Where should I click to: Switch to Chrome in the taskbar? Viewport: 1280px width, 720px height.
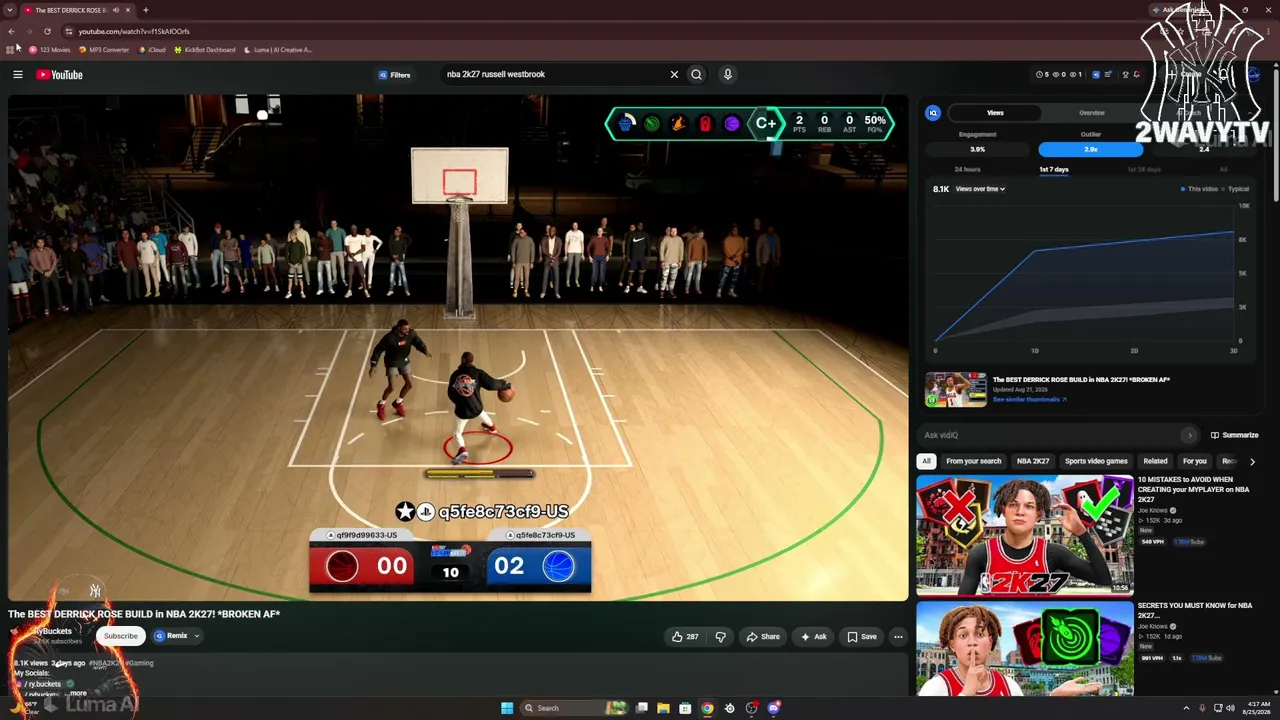707,708
